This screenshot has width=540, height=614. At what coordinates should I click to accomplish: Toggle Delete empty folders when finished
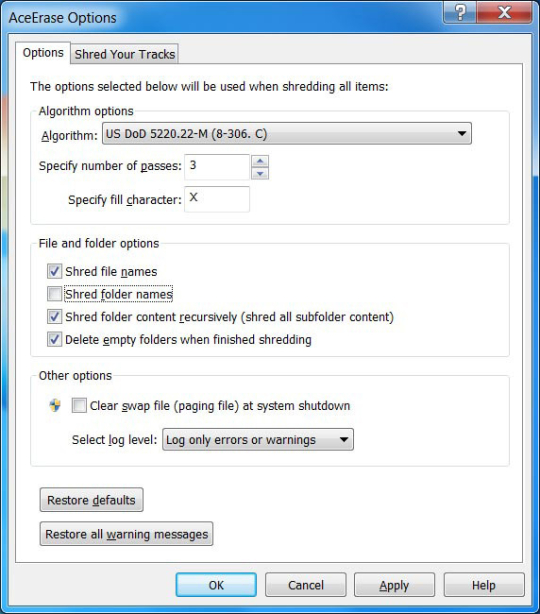(x=54, y=339)
